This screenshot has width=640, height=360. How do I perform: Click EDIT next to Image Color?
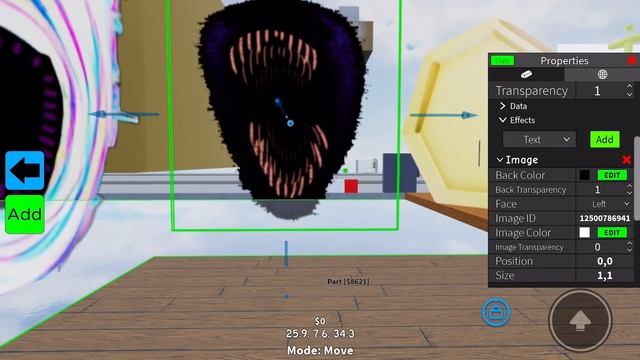click(612, 232)
